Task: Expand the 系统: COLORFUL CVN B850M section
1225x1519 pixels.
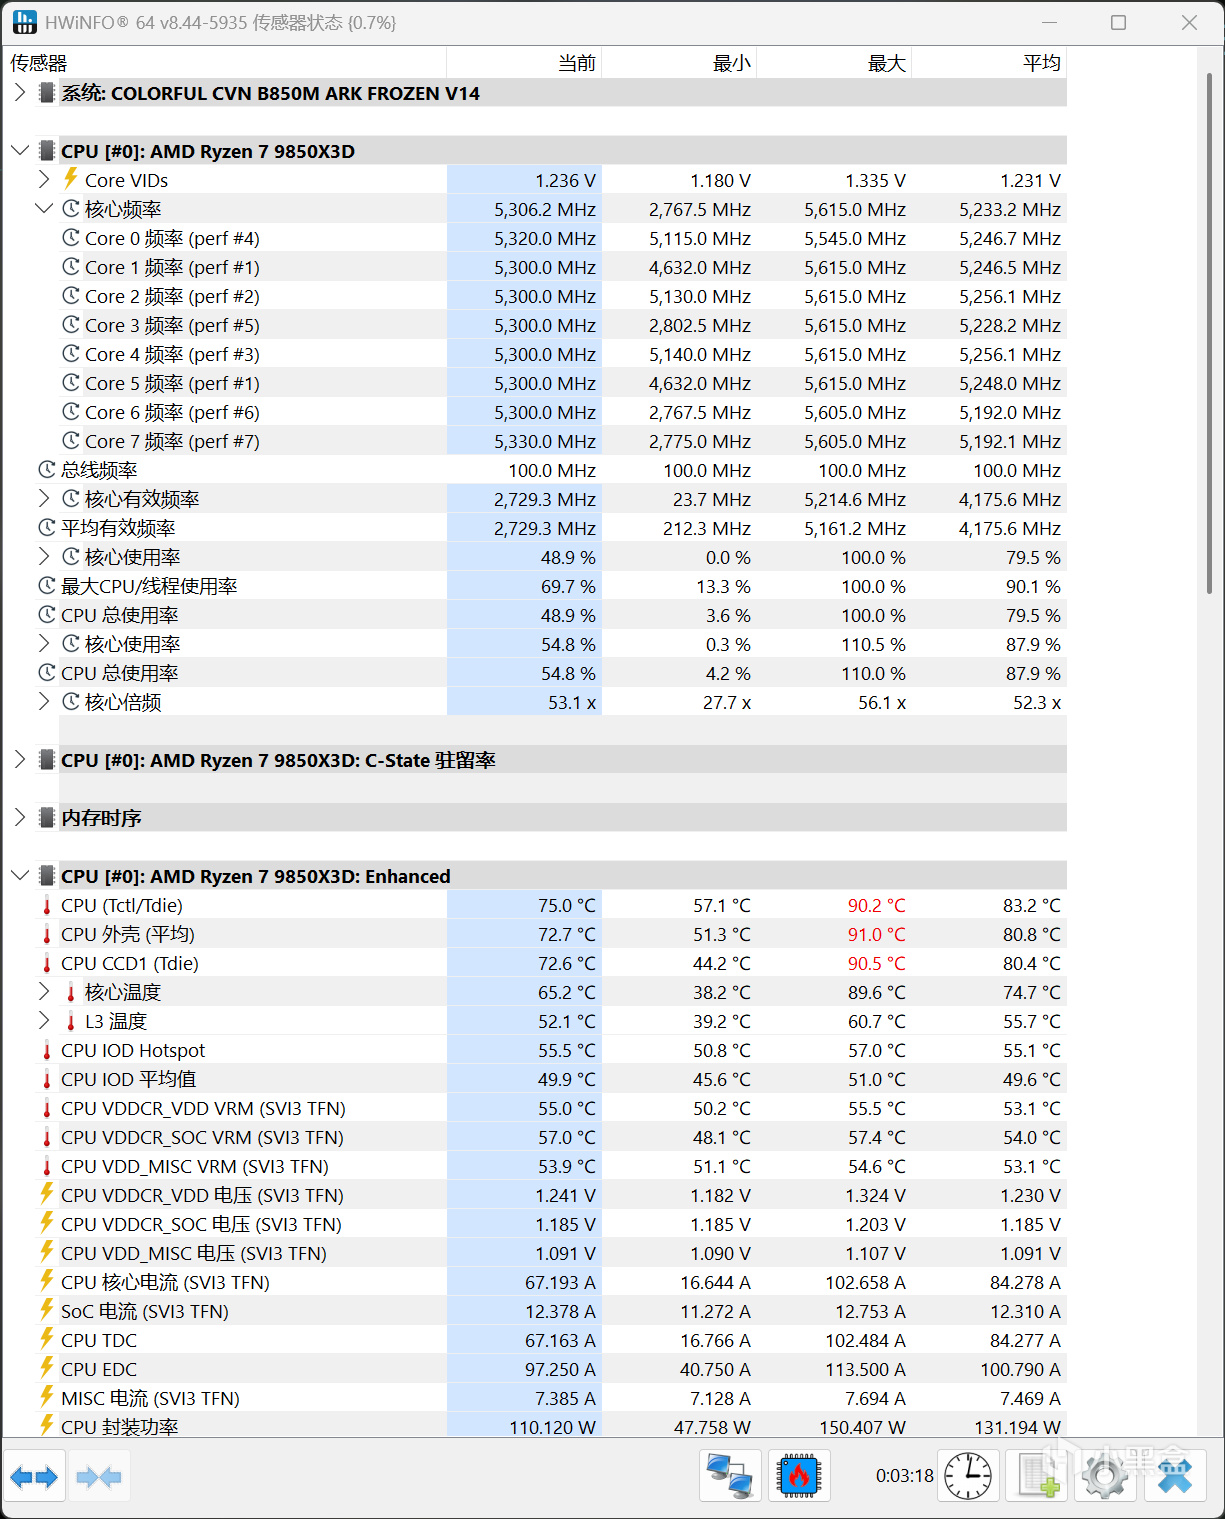Action: click(20, 93)
